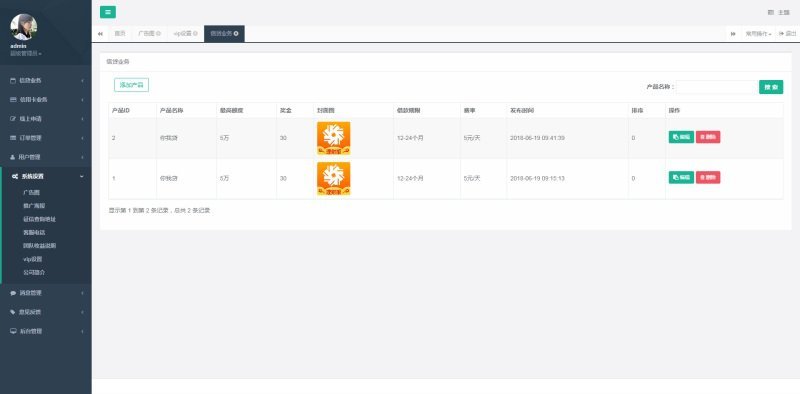800x394 pixels.
Task: Collapse the 系统设置 sidebar section
Action: click(46, 177)
